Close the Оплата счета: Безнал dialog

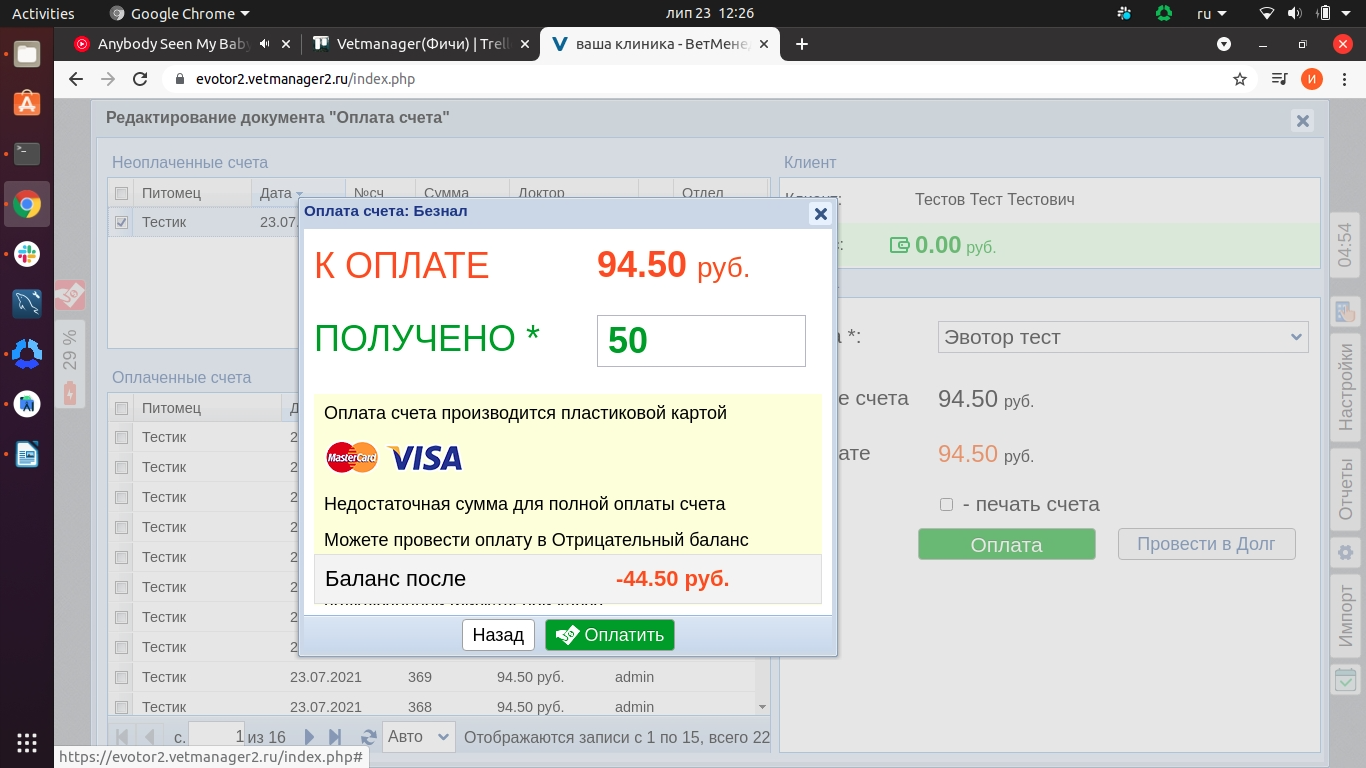[820, 213]
